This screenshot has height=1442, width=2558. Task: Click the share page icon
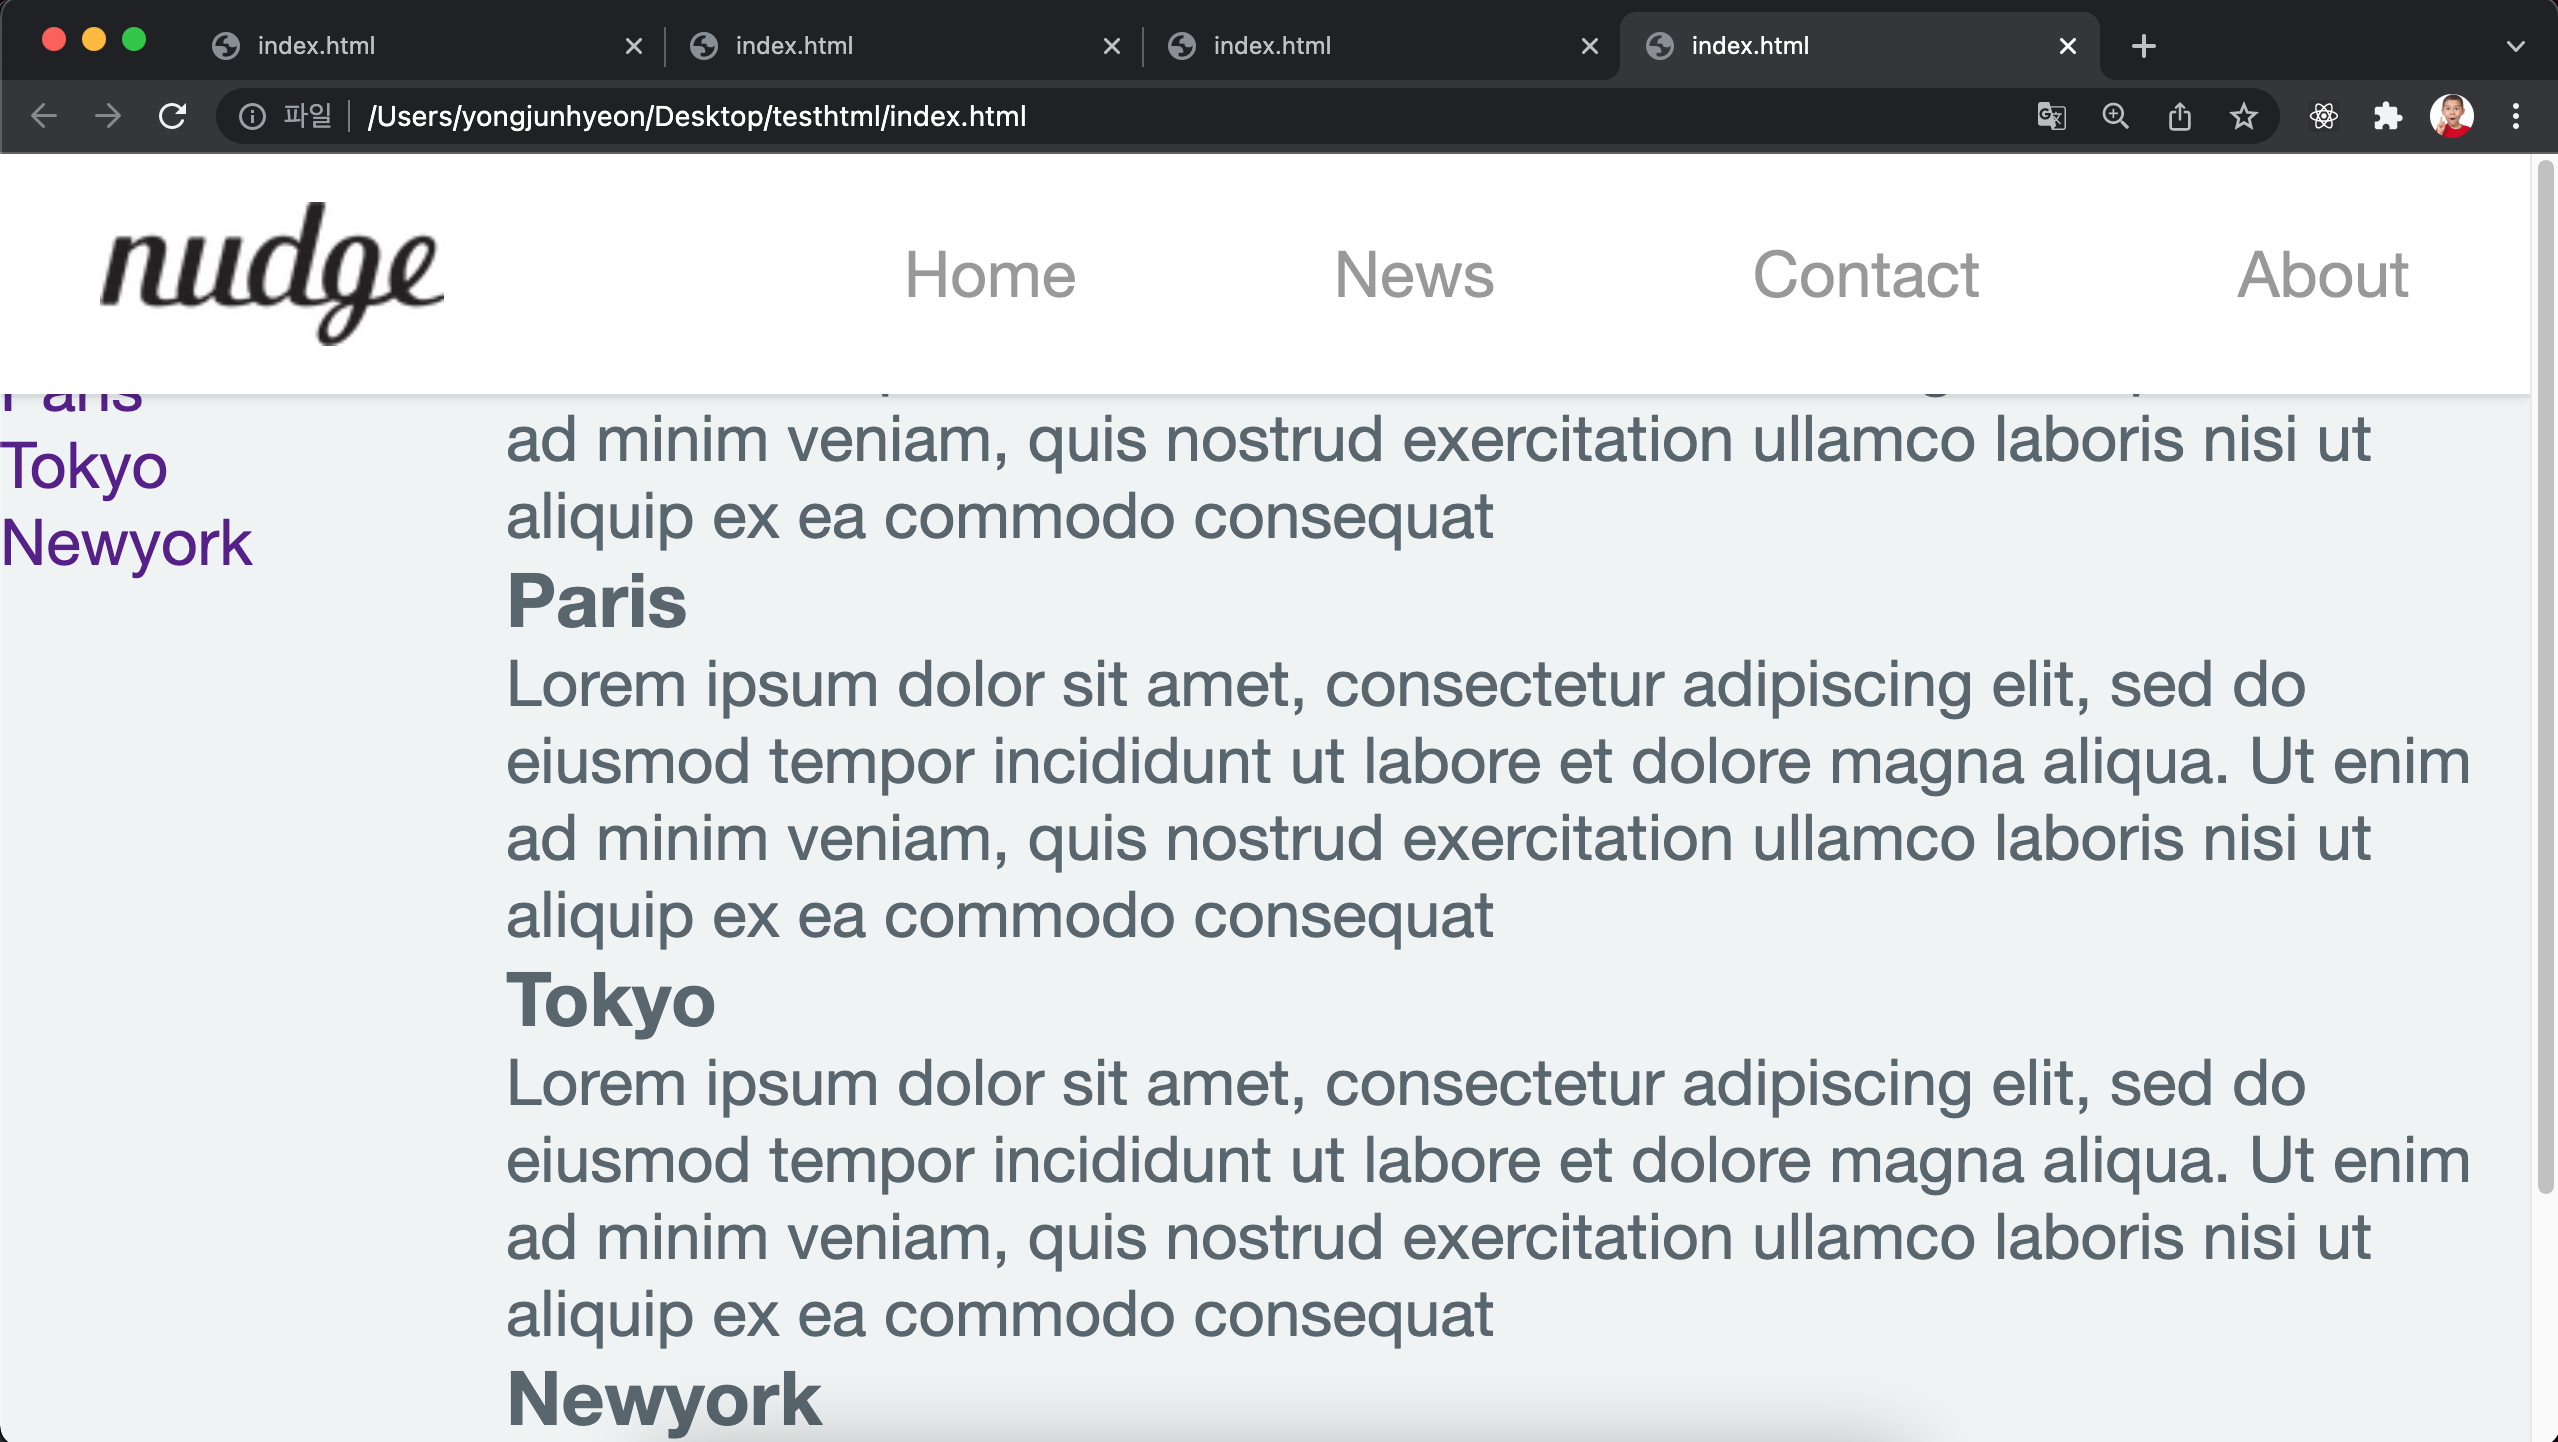(2180, 116)
